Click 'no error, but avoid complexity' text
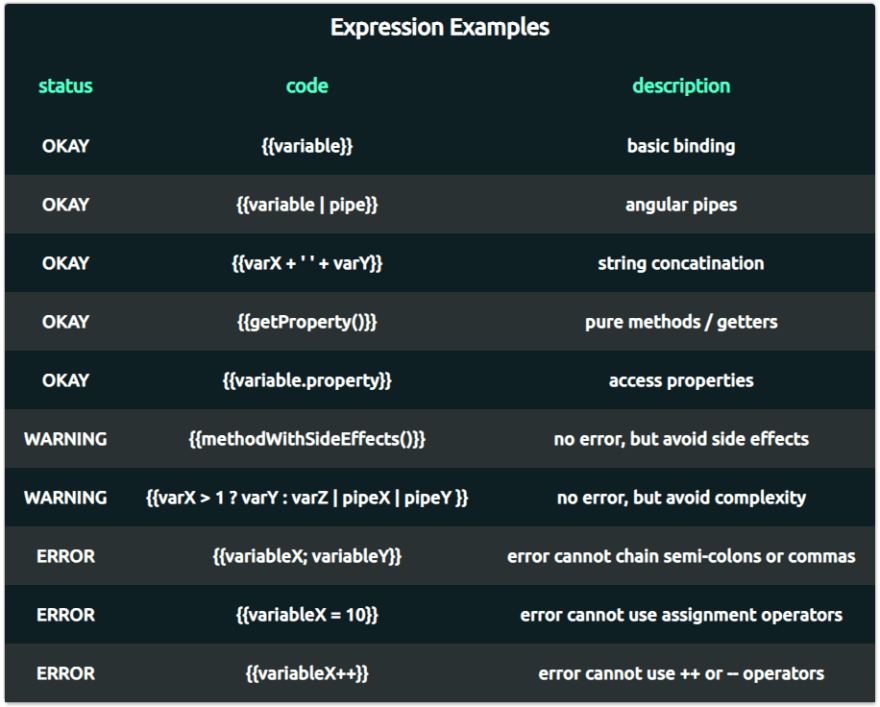 681,498
